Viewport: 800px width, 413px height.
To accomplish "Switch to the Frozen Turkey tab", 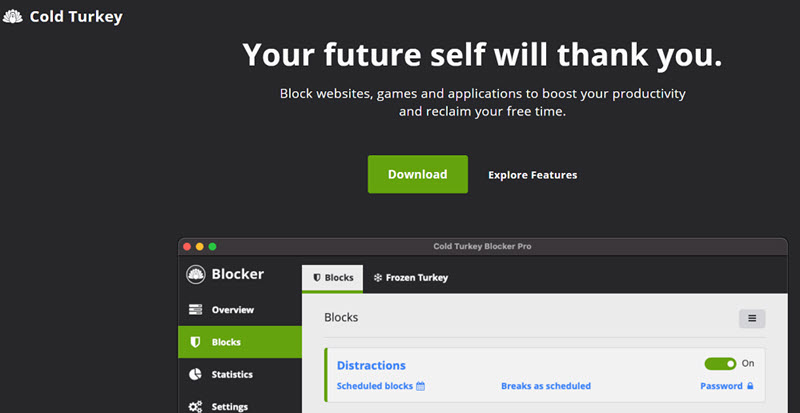I will 411,278.
